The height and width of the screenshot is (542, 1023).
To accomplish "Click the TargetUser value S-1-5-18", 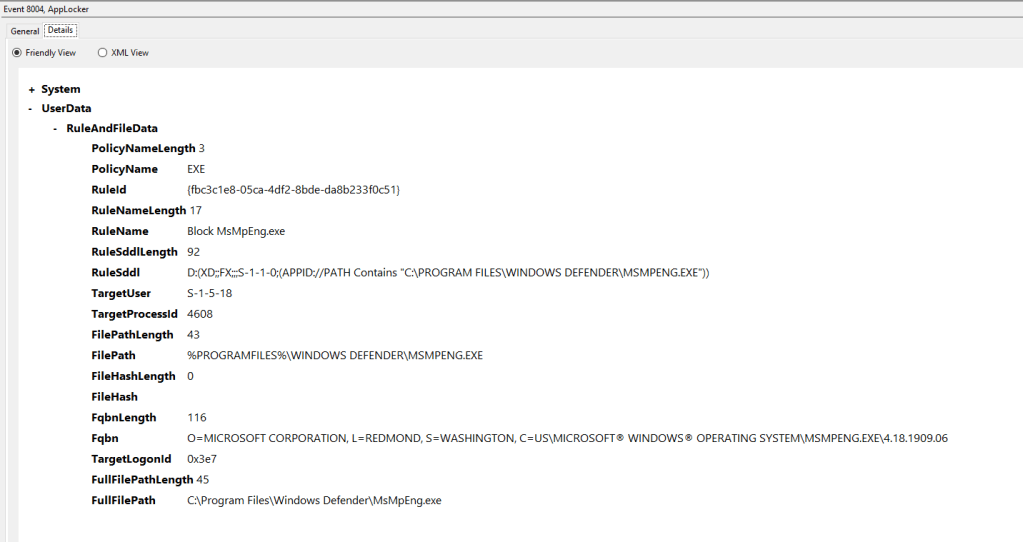I will (211, 293).
